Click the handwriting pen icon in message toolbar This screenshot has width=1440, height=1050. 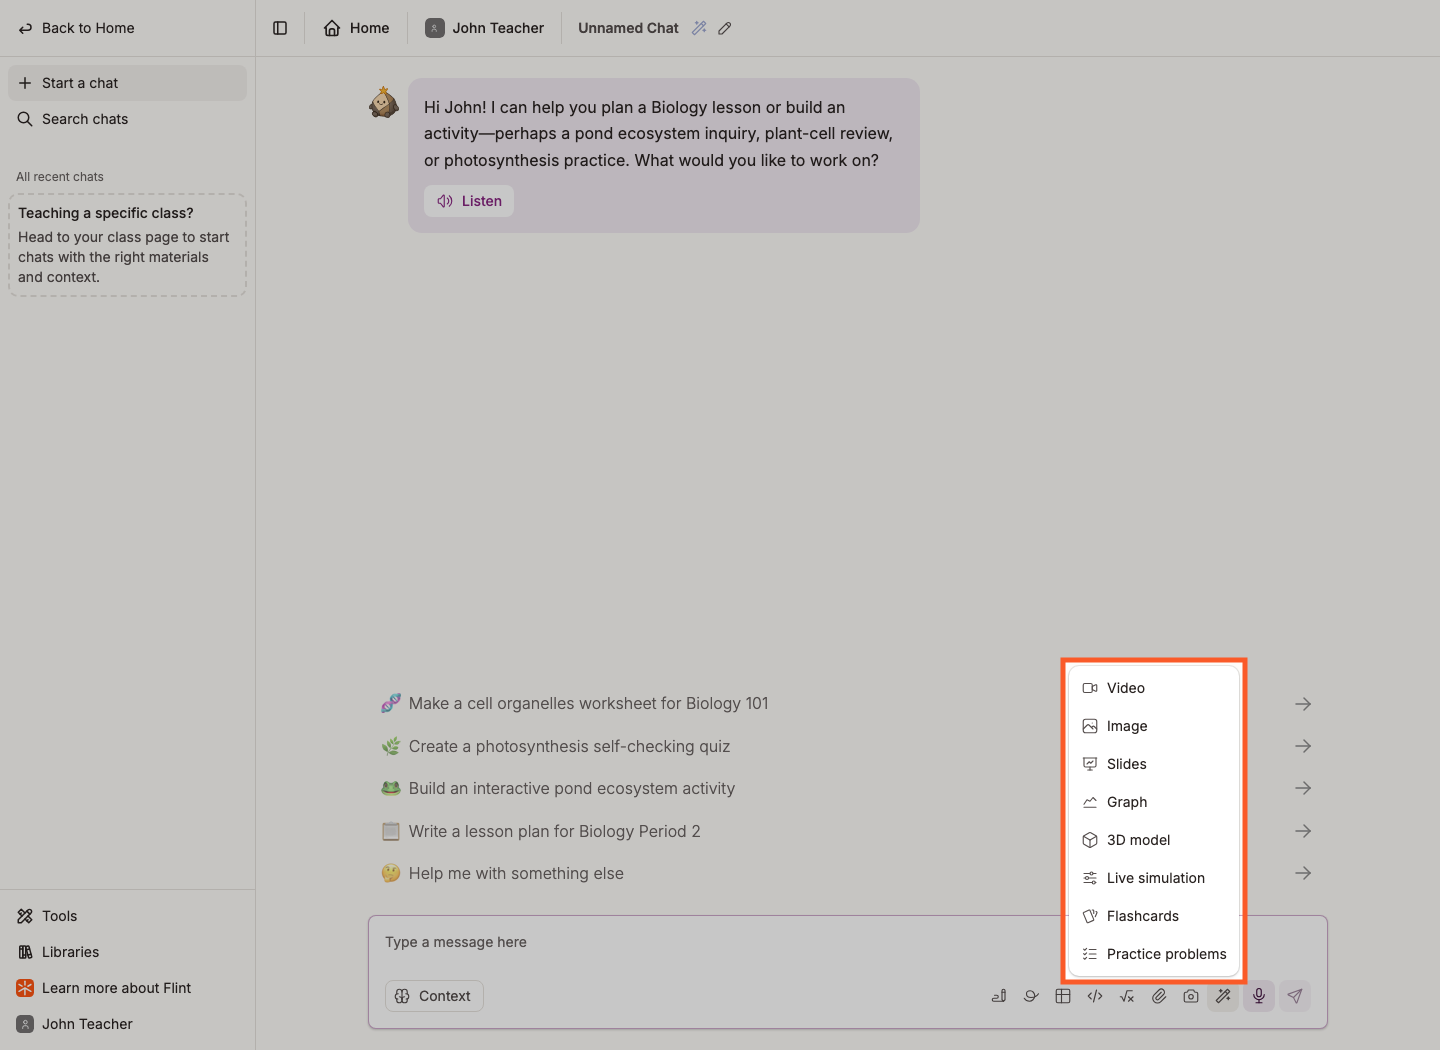(x=999, y=996)
